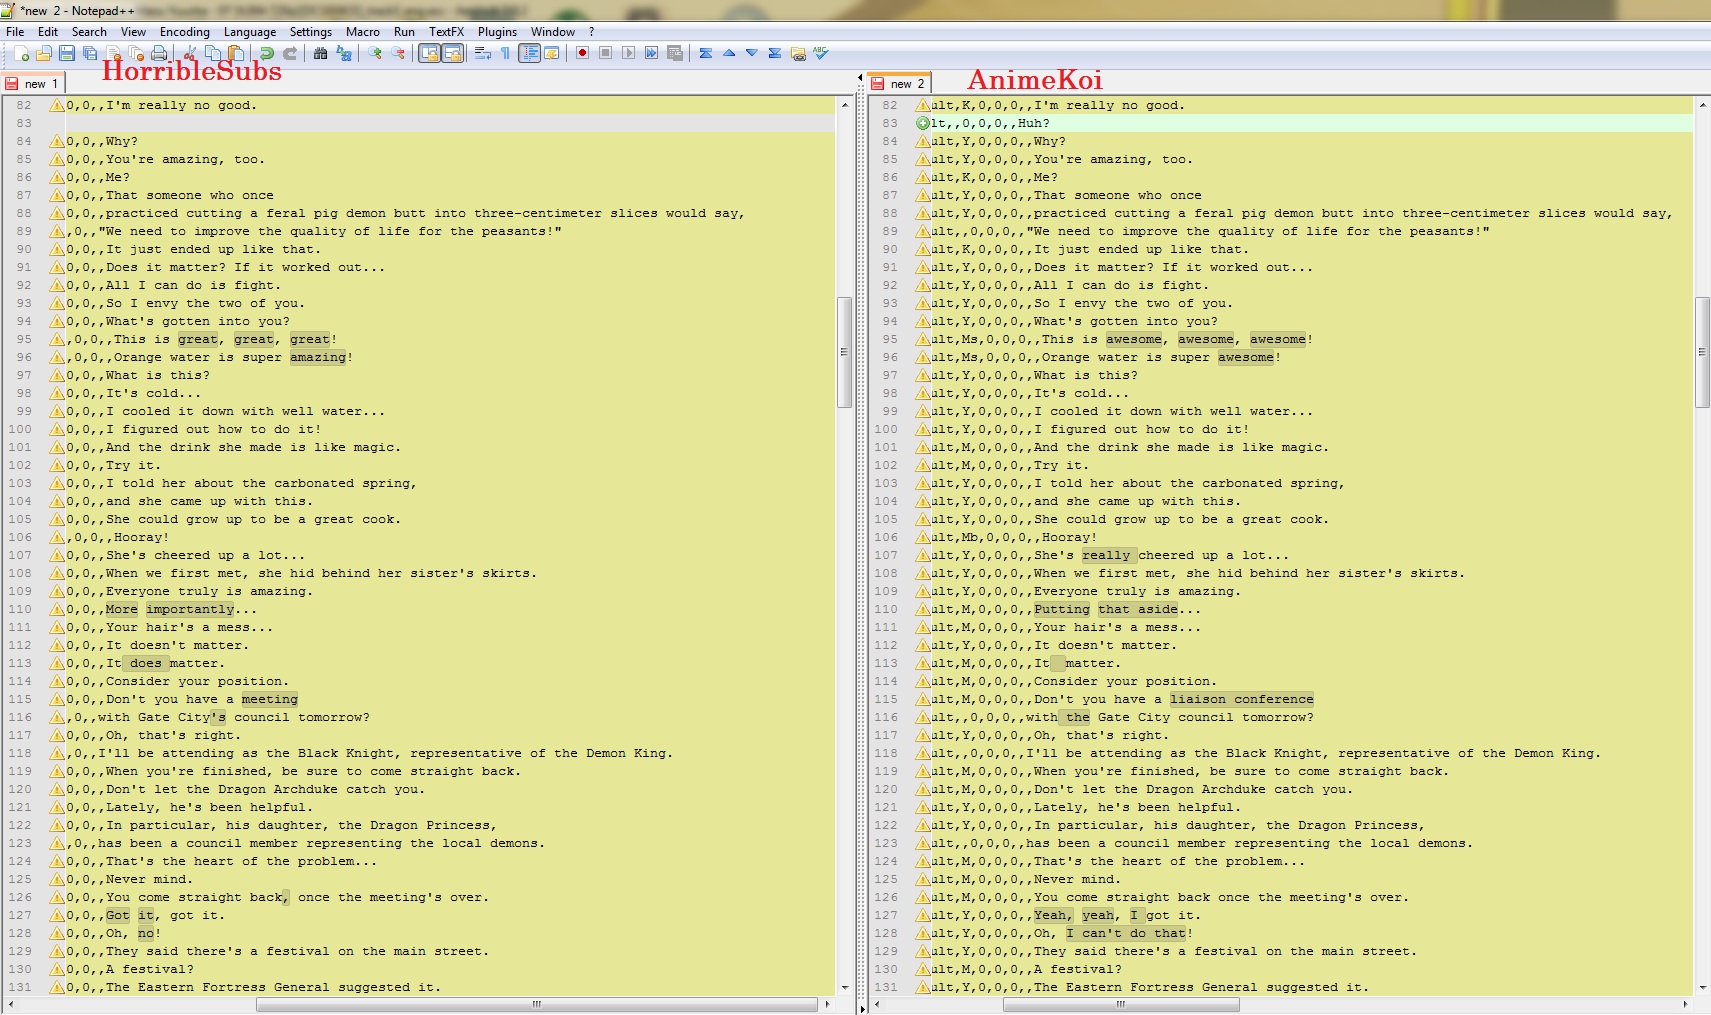
Task: Click the Copy toolbar icon
Action: coord(212,53)
